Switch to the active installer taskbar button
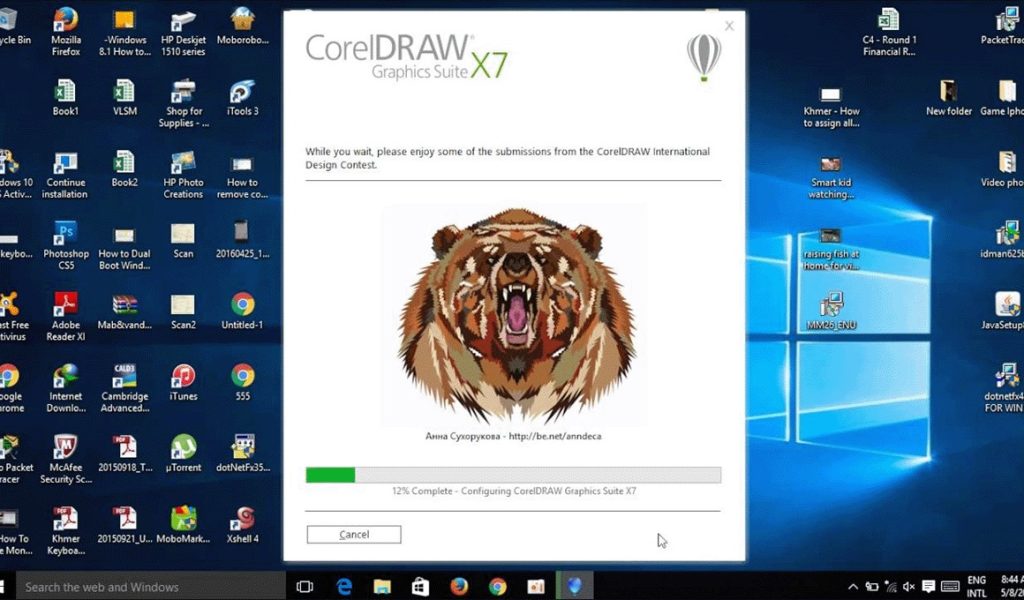 tap(574, 586)
